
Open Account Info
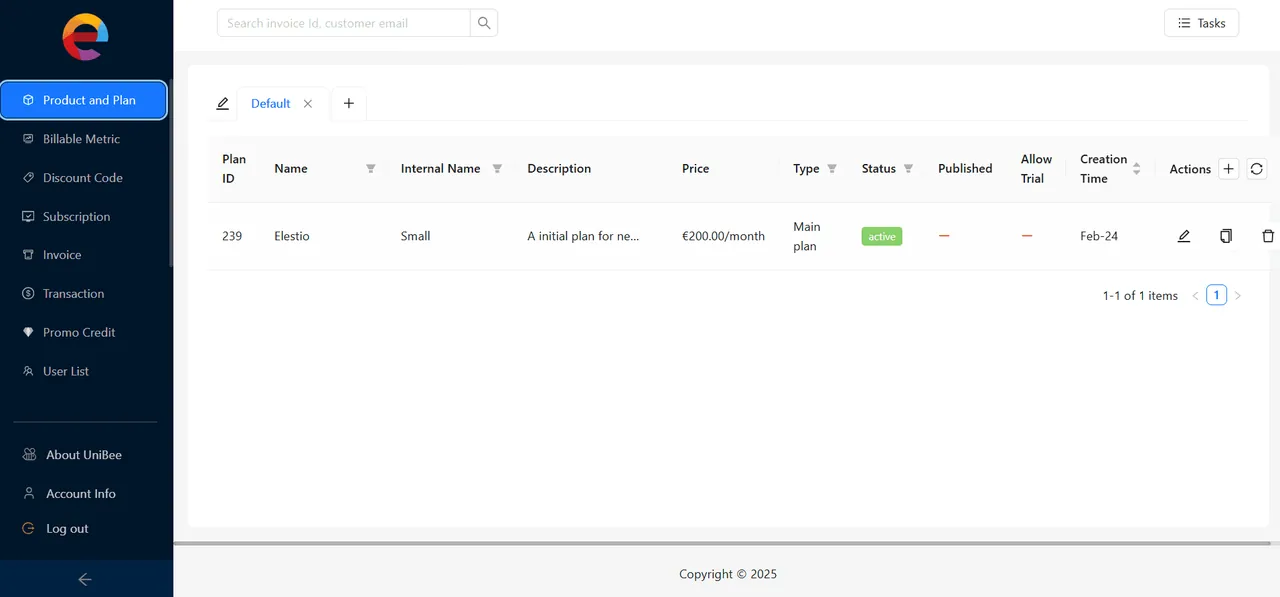pyautogui.click(x=81, y=494)
